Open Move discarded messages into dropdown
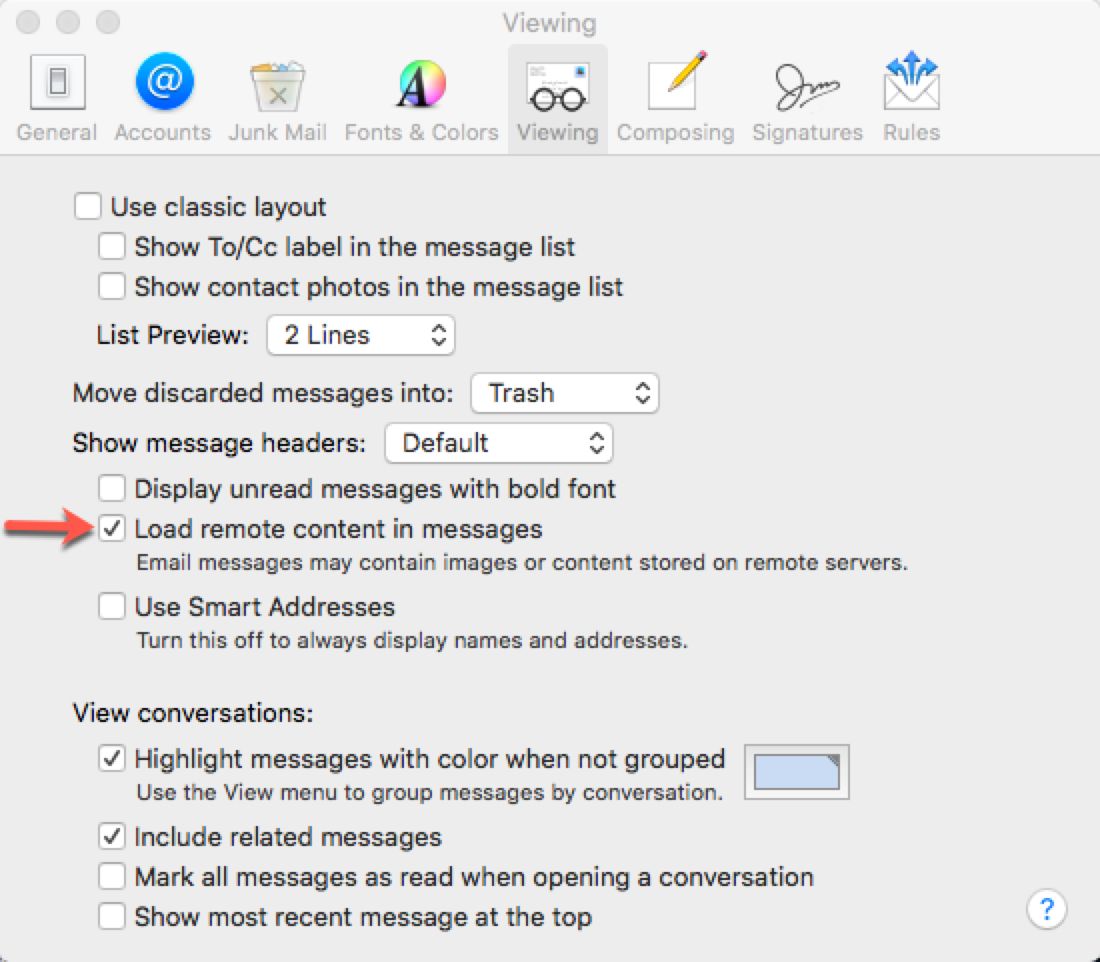The width and height of the screenshot is (1100, 962). (564, 394)
